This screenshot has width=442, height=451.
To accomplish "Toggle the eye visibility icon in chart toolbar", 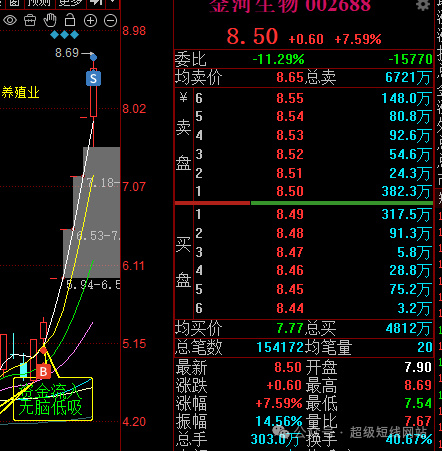I will (10, 21).
